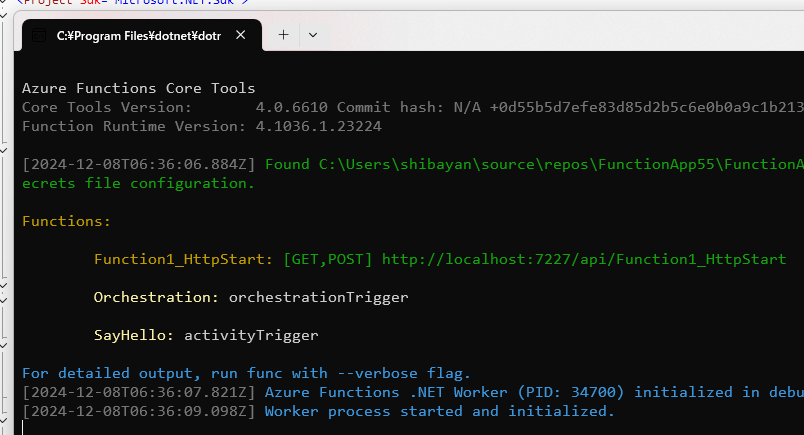The image size is (804, 435).
Task: Click the [2024-12-08T06:36:06.884Z] timestamp
Action: (x=139, y=164)
